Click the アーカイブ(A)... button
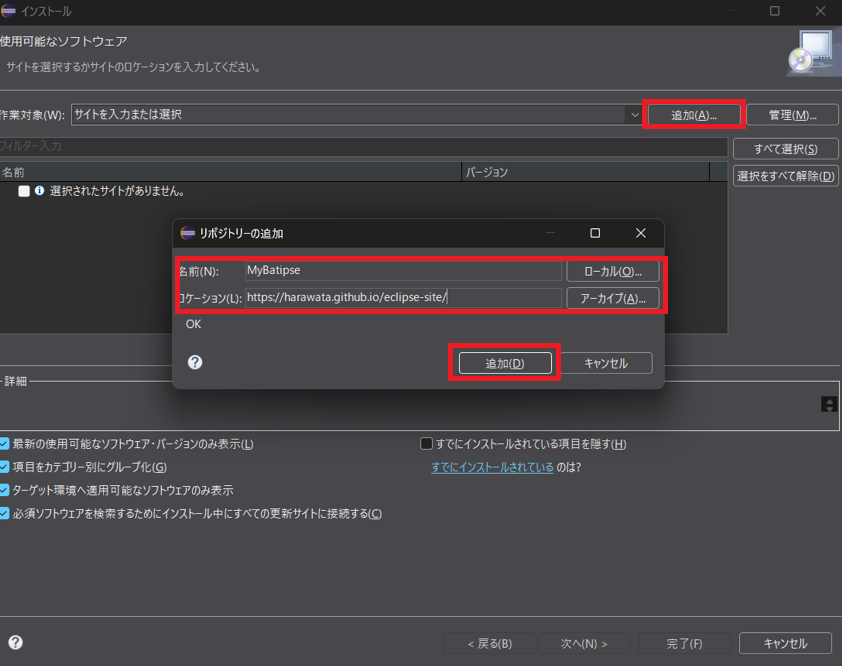Screen dimensions: 842x666 coord(613,298)
